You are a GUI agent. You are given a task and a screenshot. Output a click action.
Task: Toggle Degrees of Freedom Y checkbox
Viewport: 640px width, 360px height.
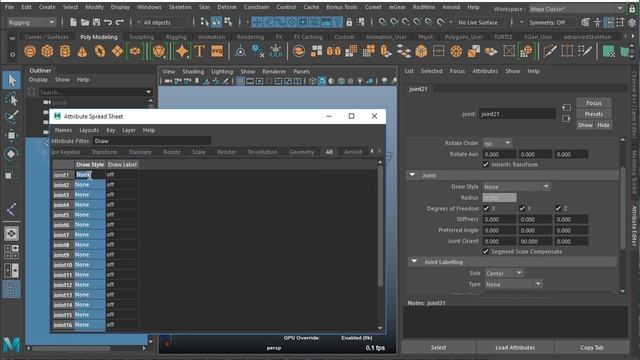pos(522,208)
